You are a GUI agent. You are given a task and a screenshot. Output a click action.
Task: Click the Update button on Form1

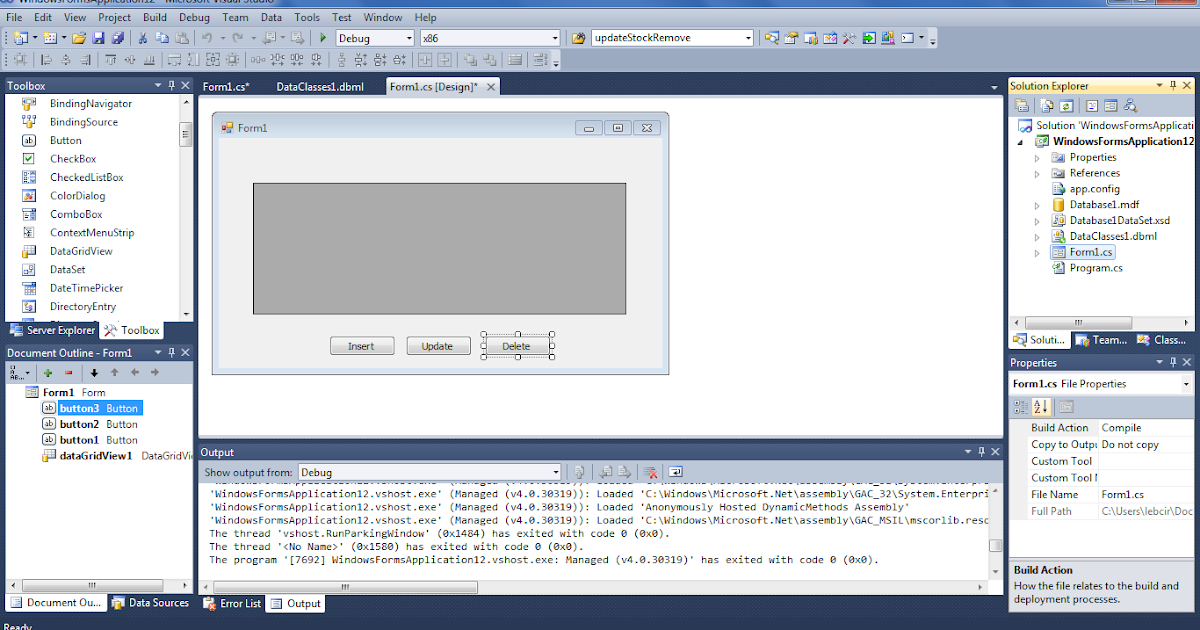click(x=438, y=345)
